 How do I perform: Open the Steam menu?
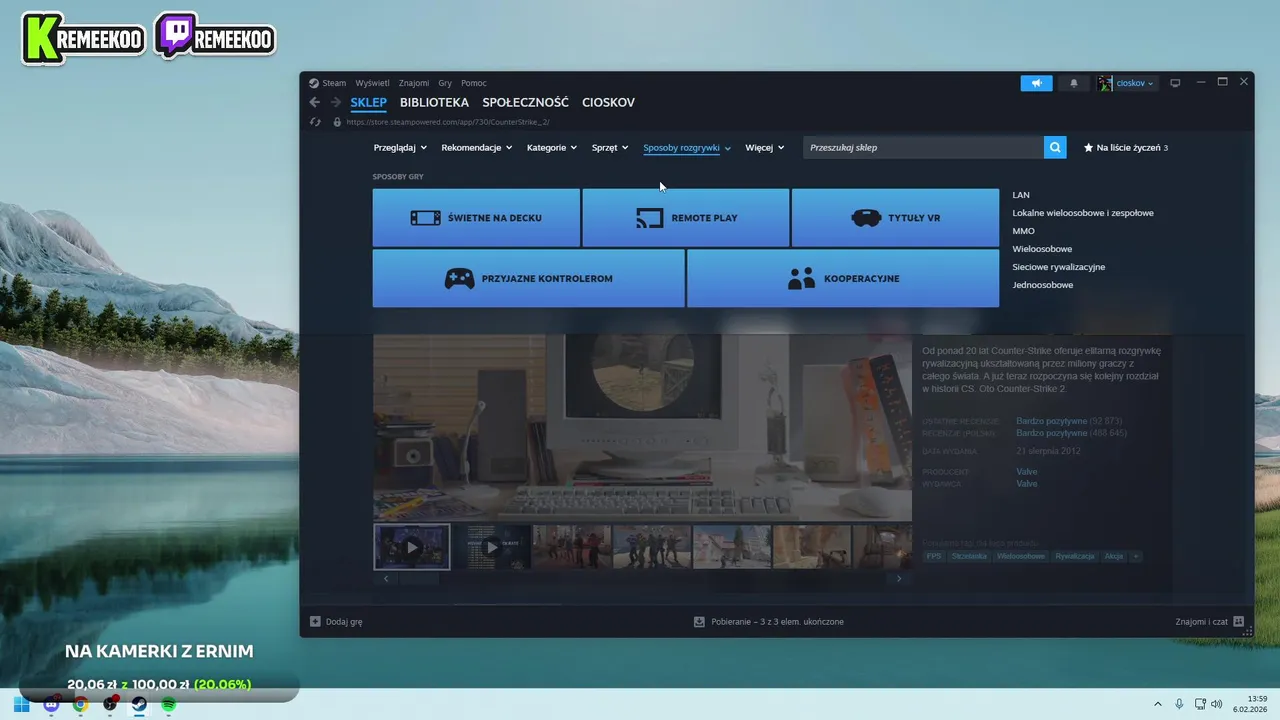click(327, 83)
